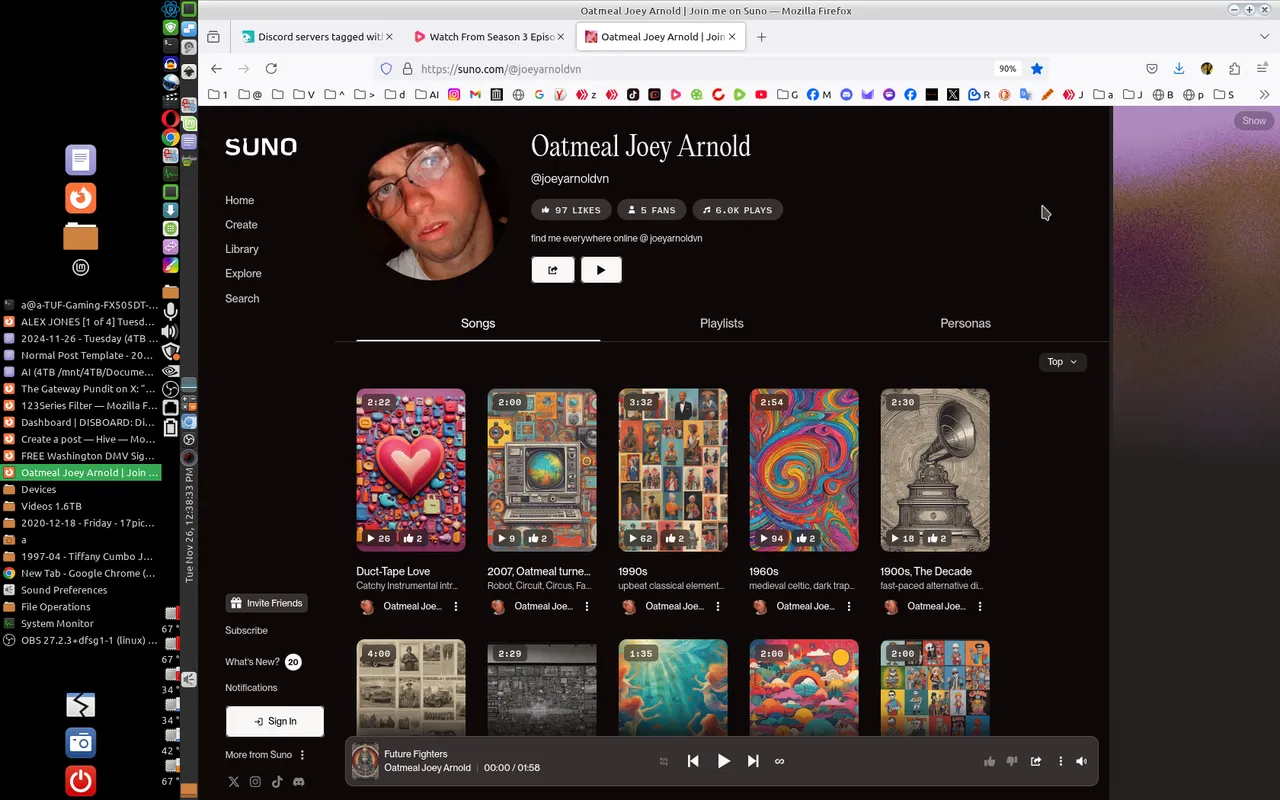Open Create in Suno sidebar
Viewport: 1280px width, 800px height.
click(x=241, y=225)
